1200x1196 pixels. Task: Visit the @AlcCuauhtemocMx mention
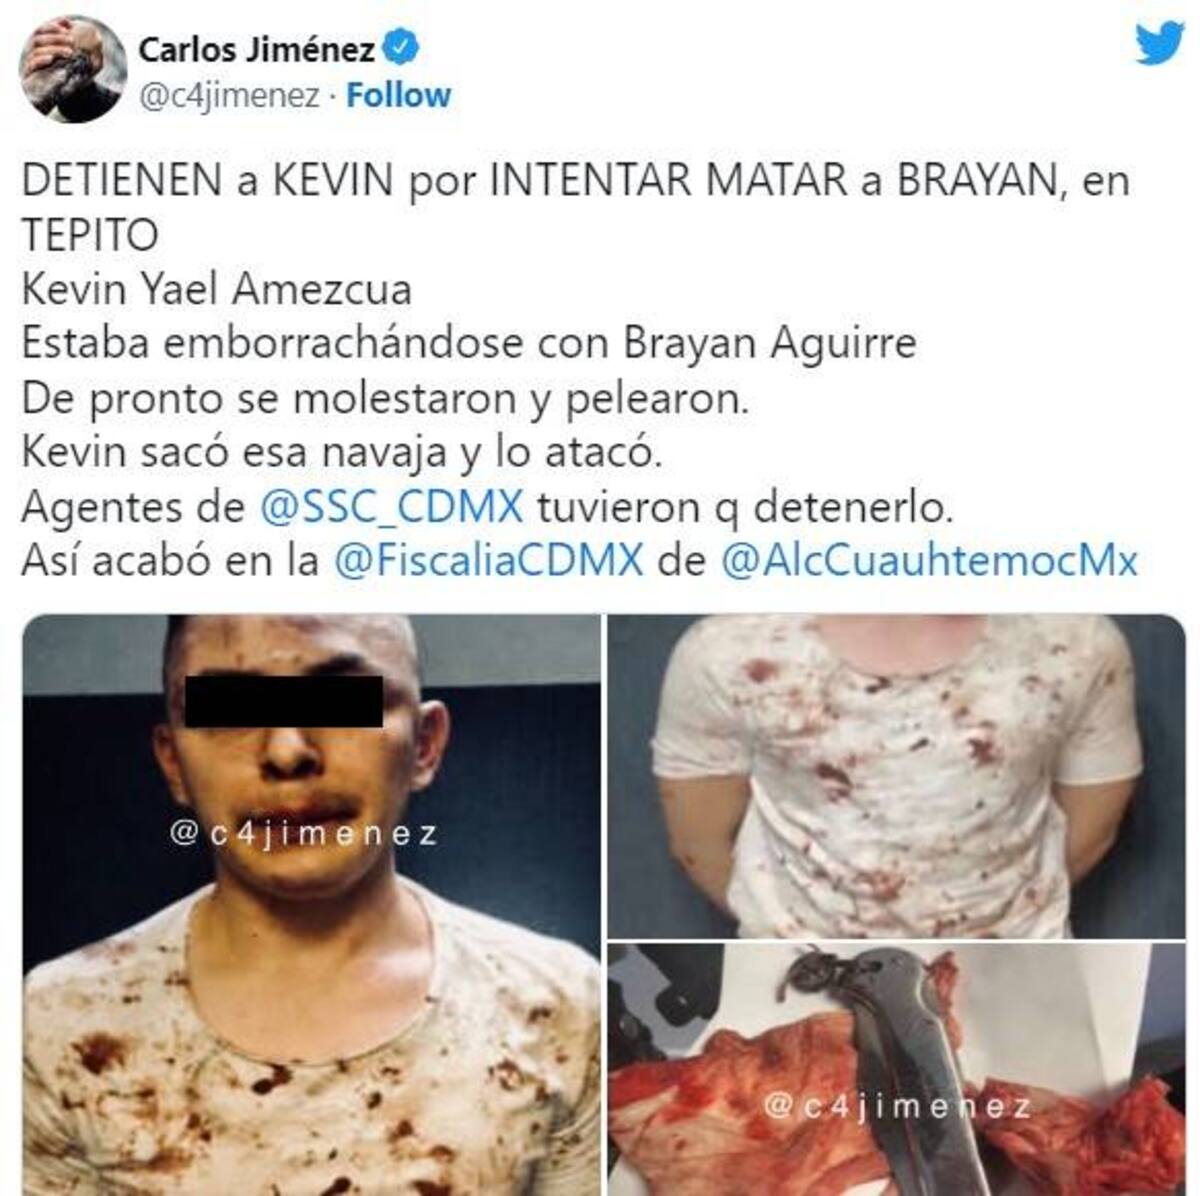[929, 561]
